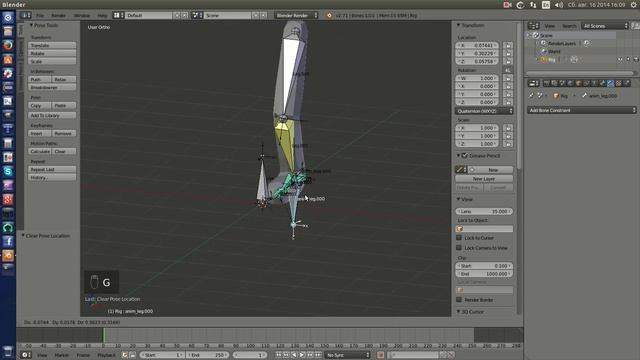
Task: Open the All Scenes outliner display dropdown
Action: tap(605, 26)
